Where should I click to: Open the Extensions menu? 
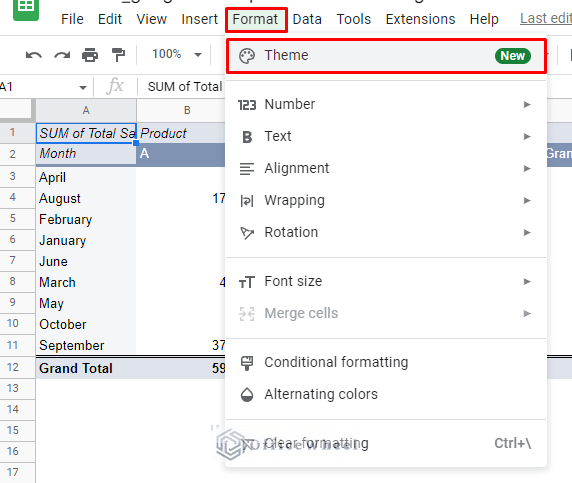420,19
